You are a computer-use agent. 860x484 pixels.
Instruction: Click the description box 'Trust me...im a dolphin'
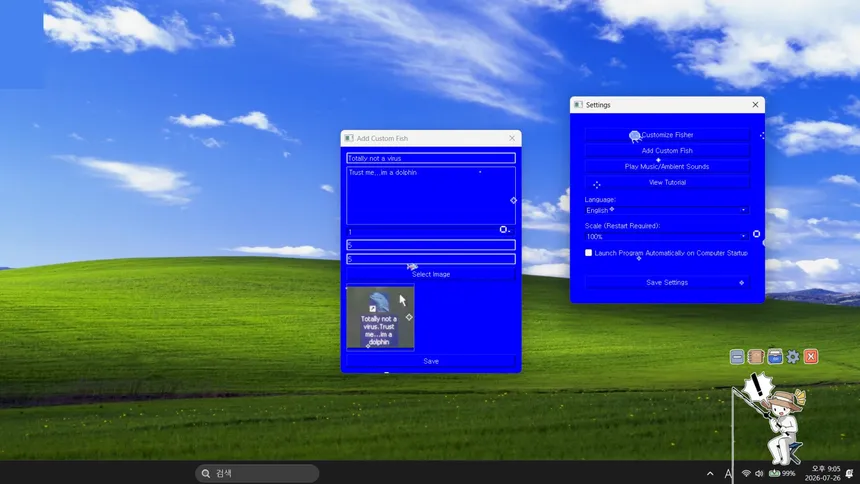(x=431, y=195)
